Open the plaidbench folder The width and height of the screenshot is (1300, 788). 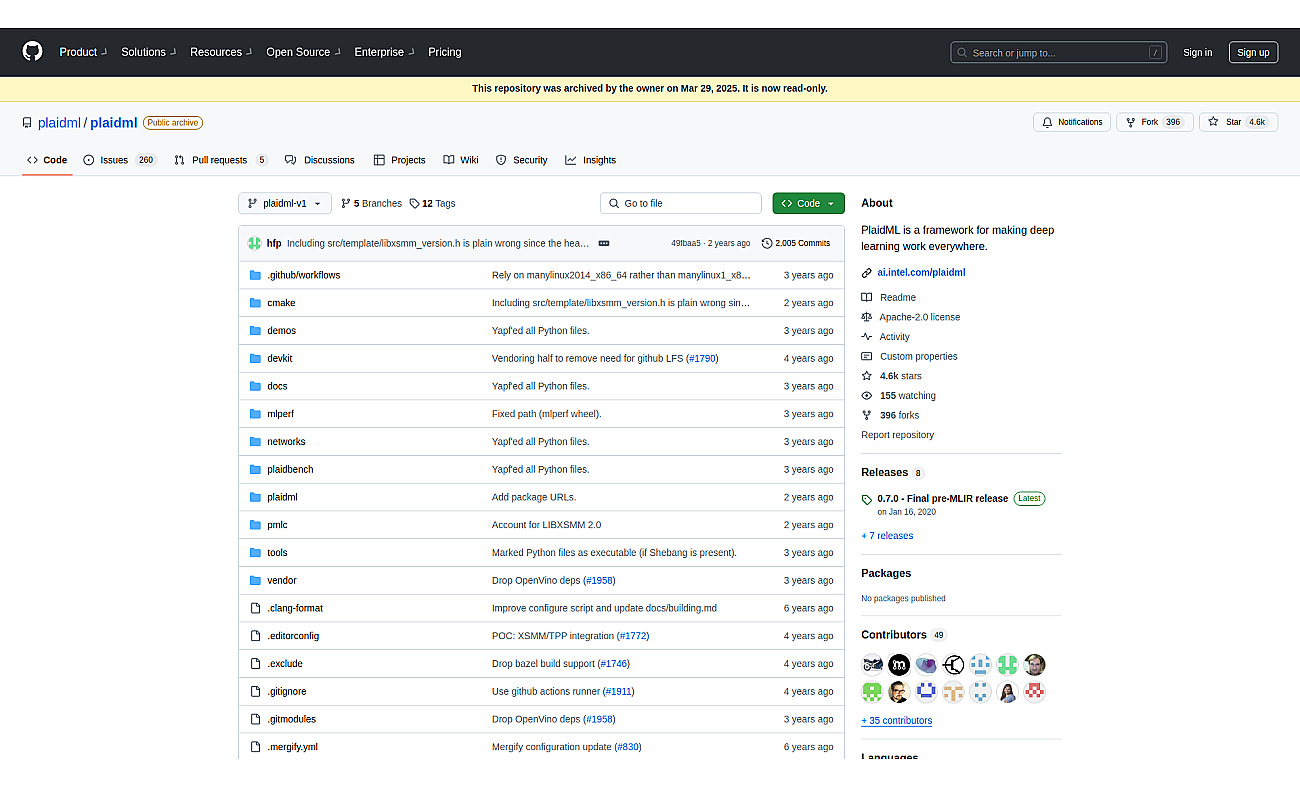pyautogui.click(x=290, y=469)
